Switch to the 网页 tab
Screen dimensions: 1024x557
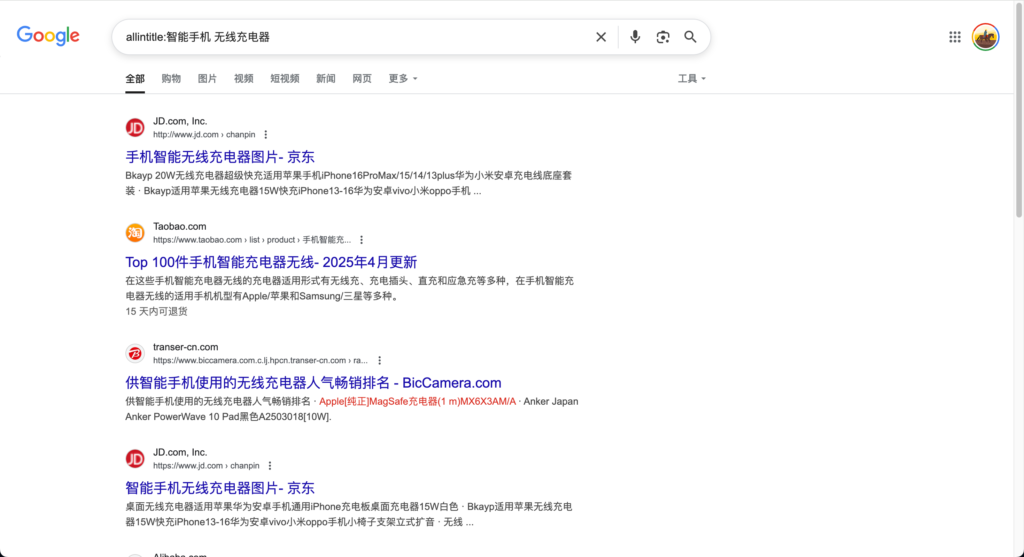[362, 78]
